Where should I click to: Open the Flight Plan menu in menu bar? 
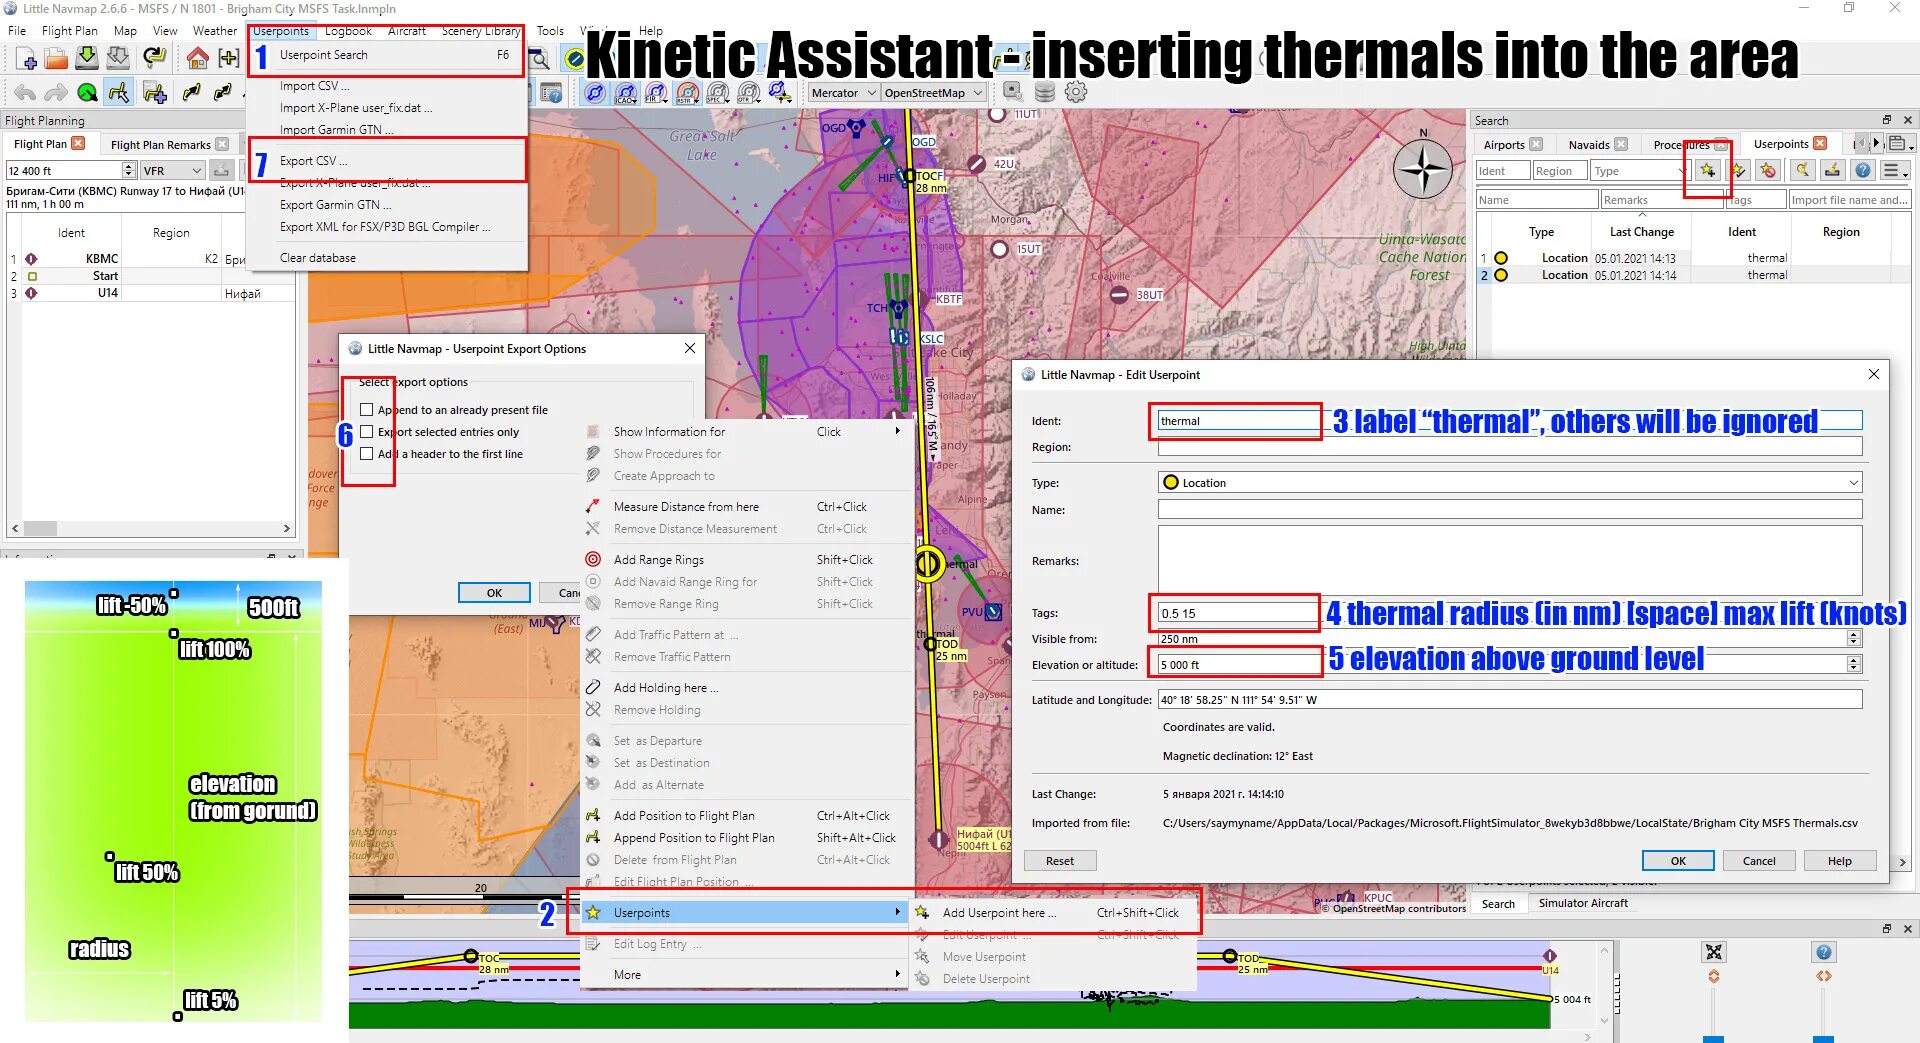[x=70, y=31]
